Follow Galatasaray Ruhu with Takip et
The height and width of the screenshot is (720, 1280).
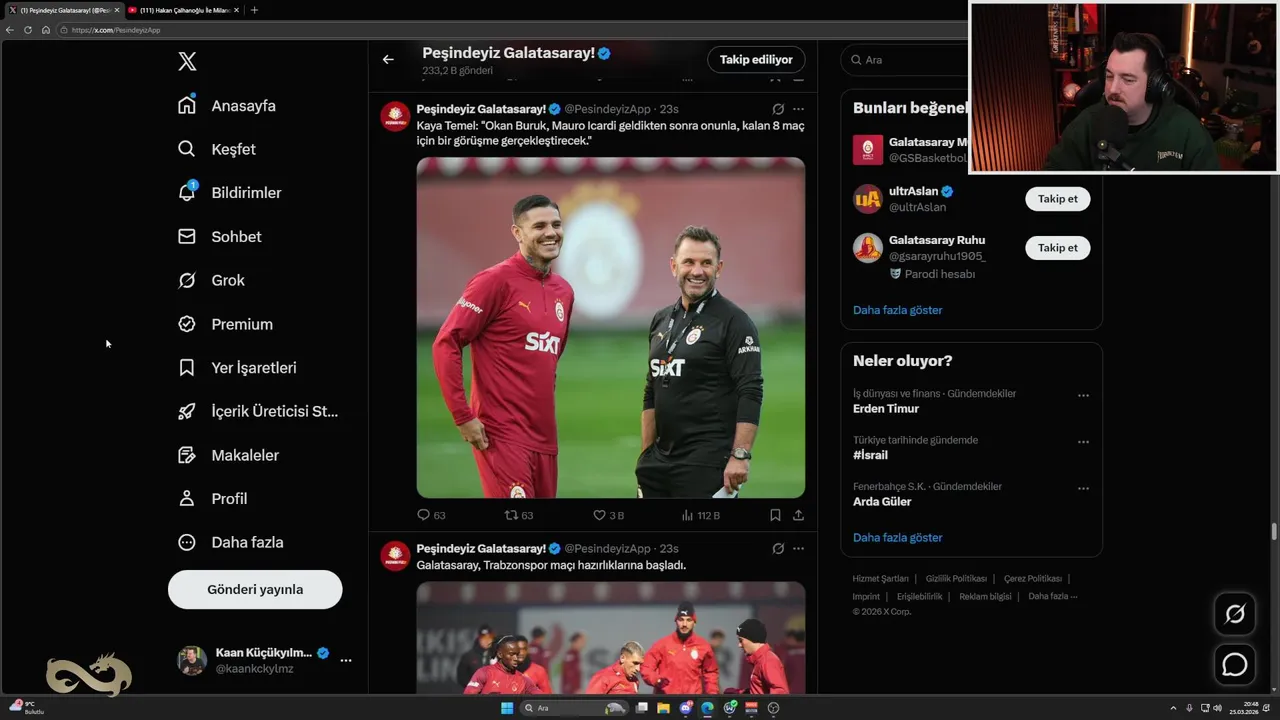[1057, 248]
